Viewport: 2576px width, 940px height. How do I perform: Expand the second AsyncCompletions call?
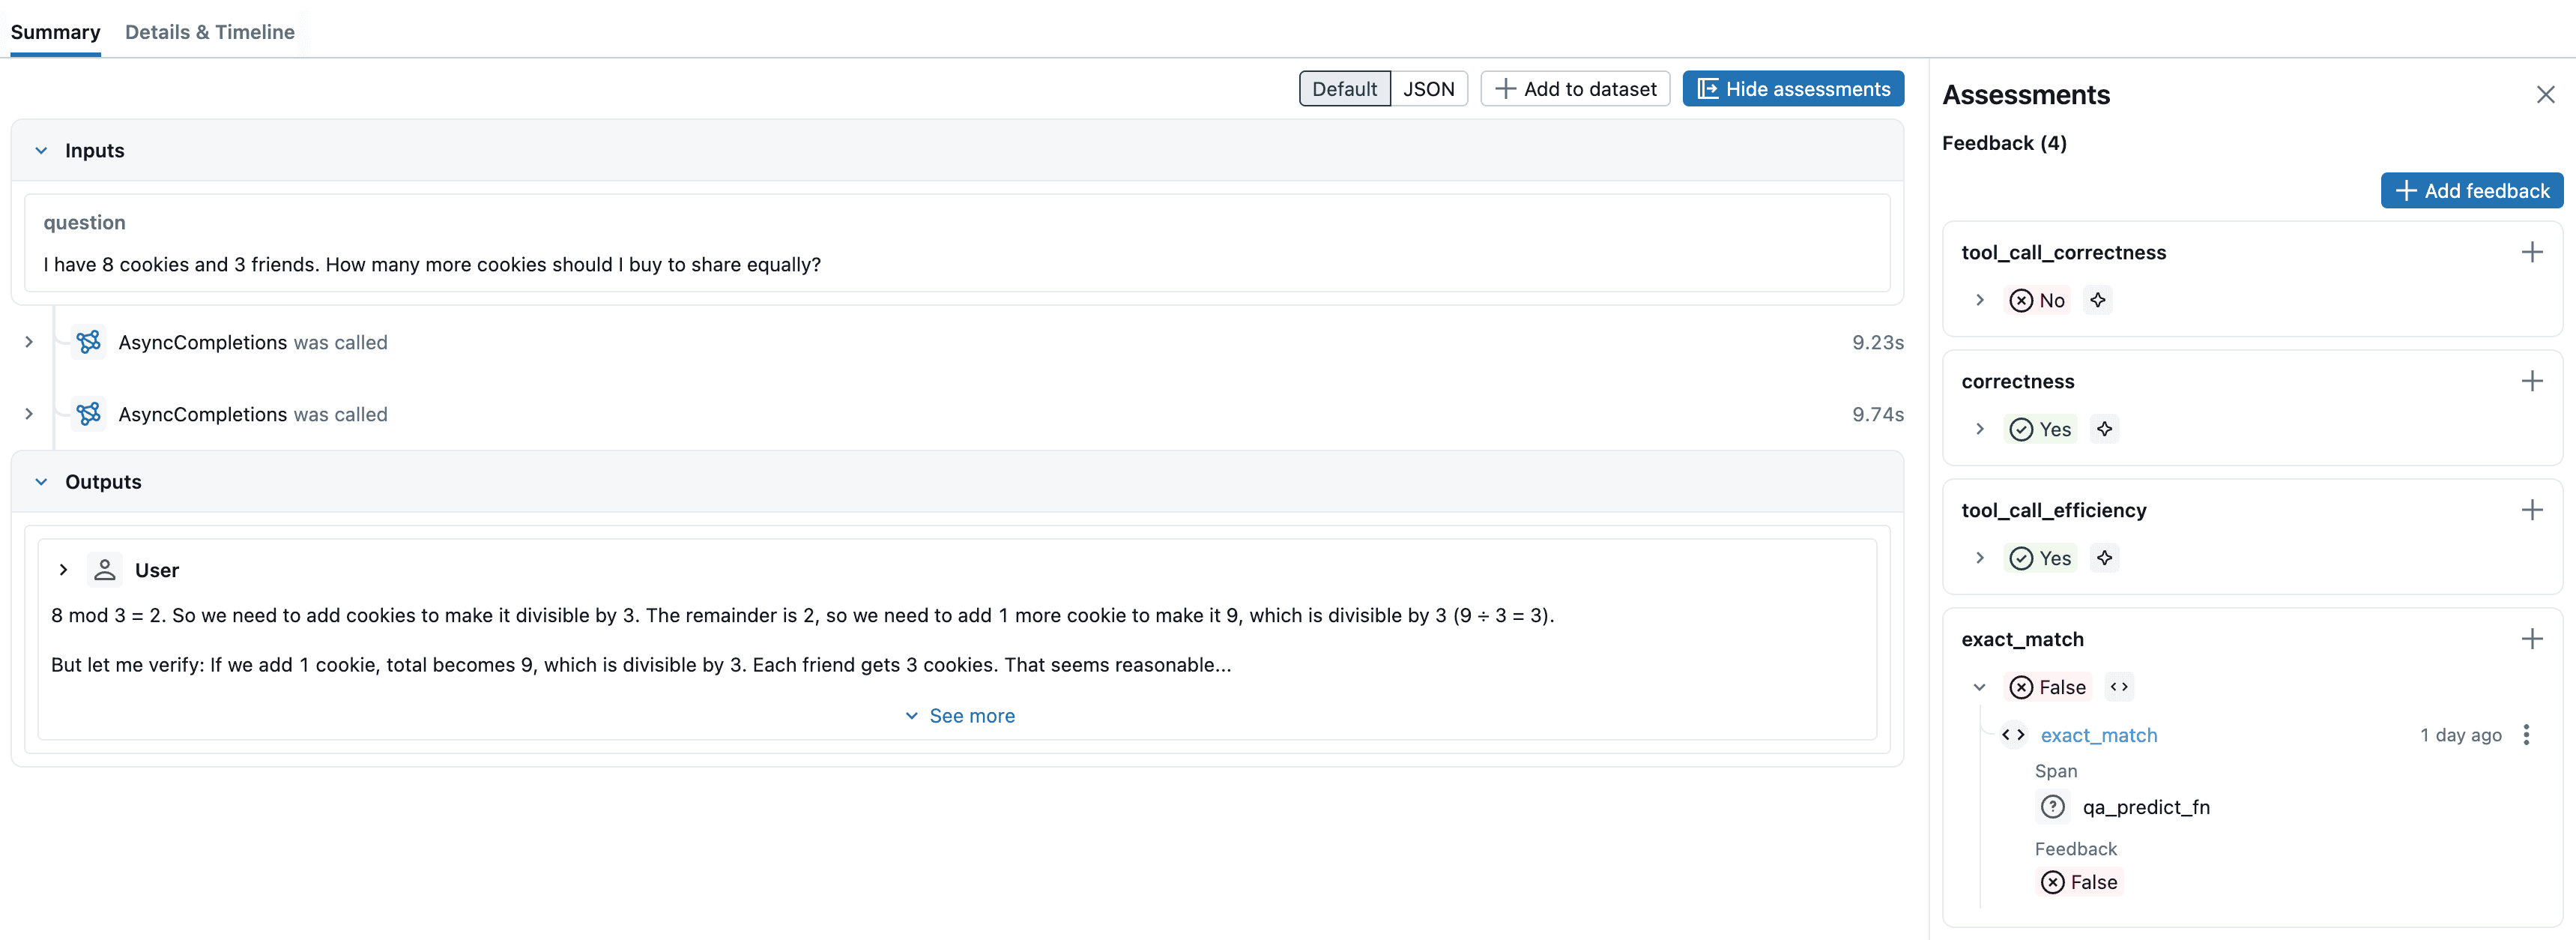tap(29, 414)
